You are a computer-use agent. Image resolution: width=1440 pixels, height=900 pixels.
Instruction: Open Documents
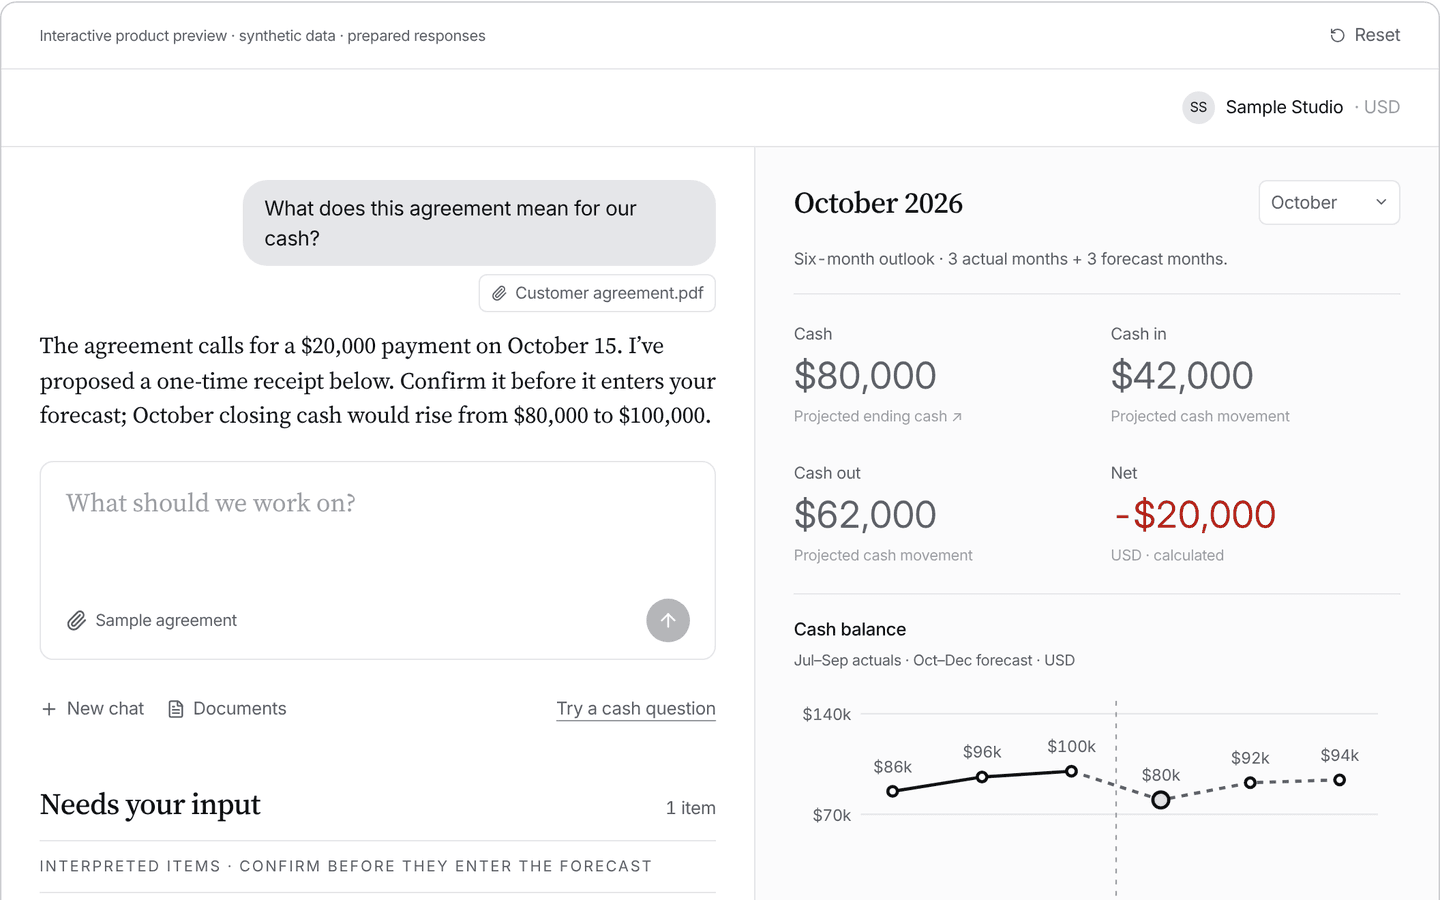227,709
